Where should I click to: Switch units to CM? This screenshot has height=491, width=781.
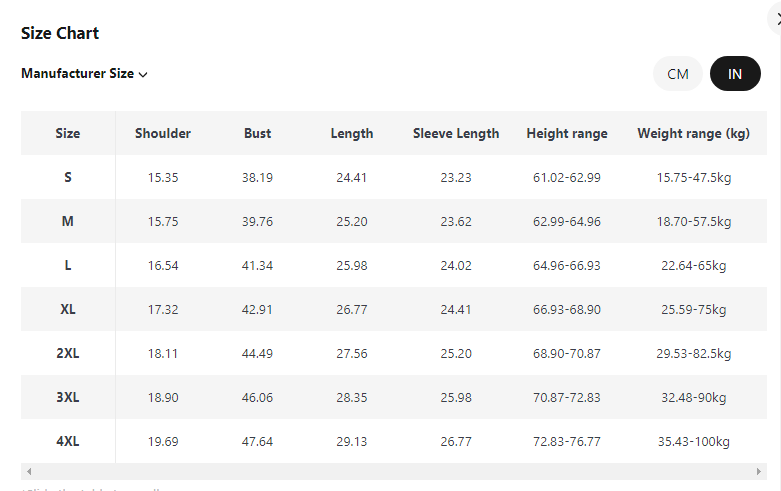click(678, 74)
